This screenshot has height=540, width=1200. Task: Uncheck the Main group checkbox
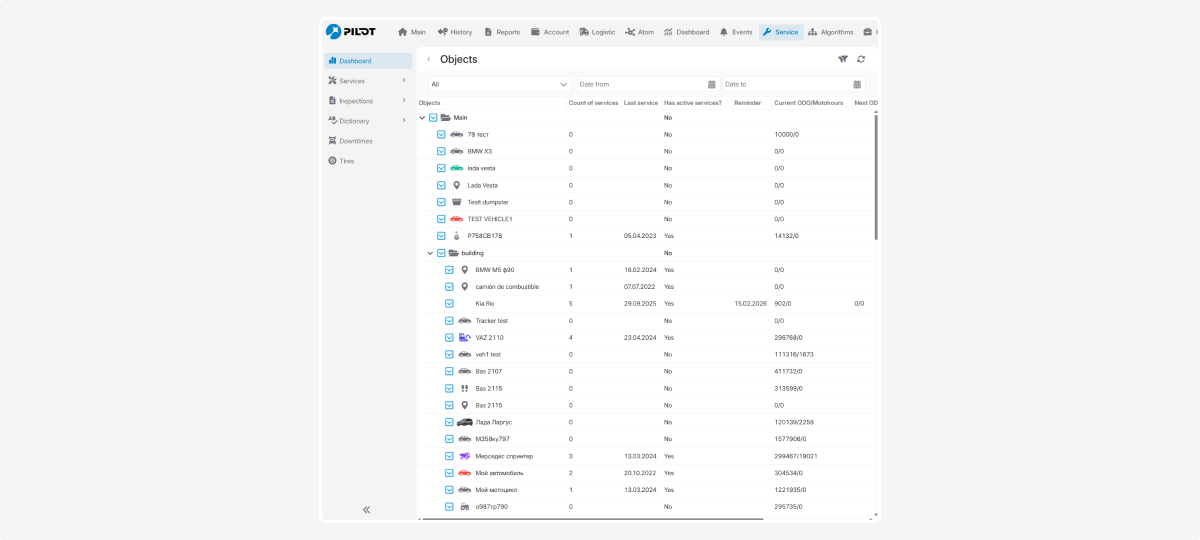coord(433,118)
